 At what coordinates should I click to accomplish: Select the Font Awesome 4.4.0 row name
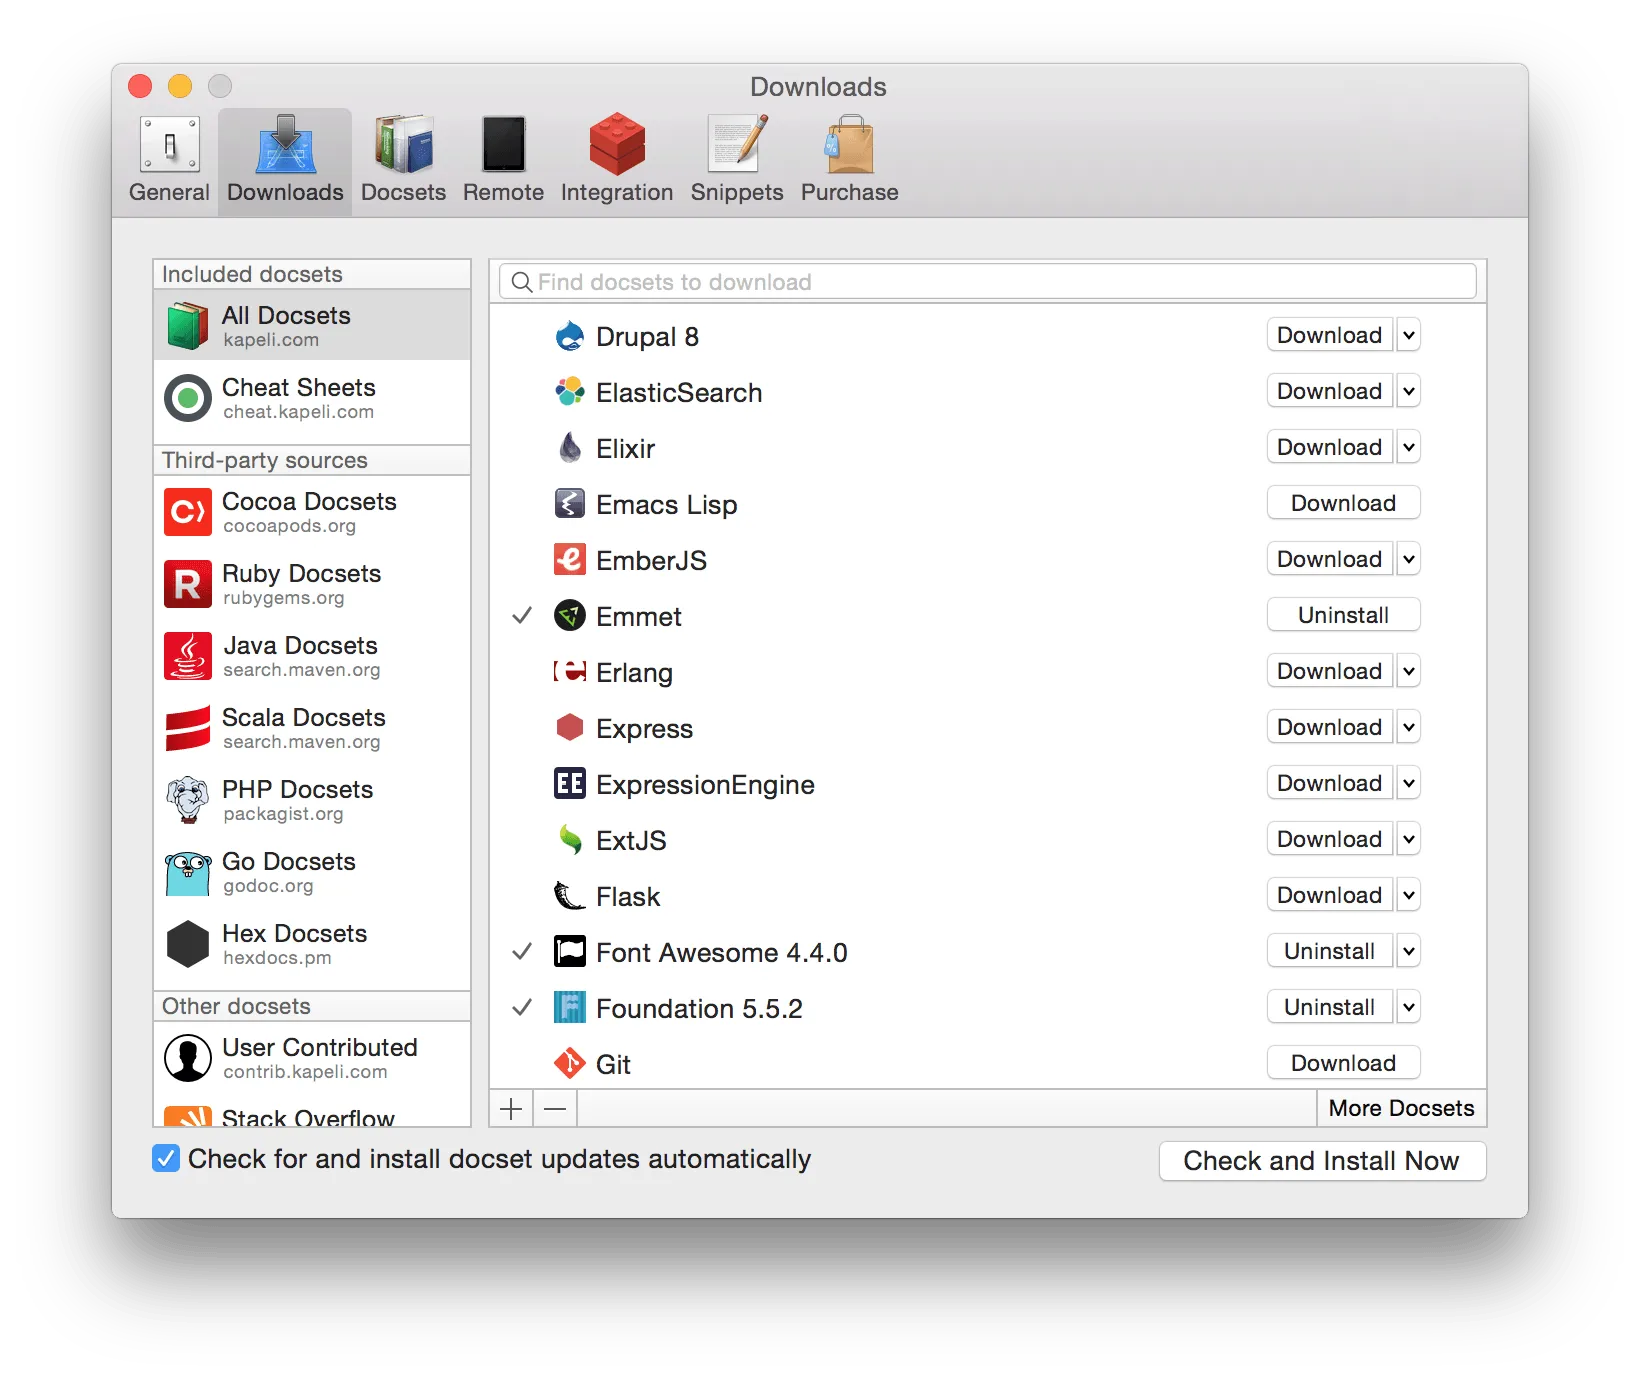point(722,953)
